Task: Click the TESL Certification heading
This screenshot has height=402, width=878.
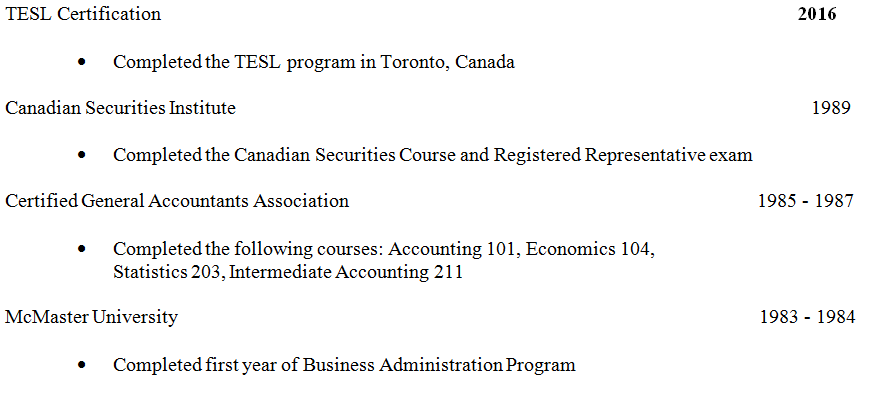Action: tap(83, 15)
